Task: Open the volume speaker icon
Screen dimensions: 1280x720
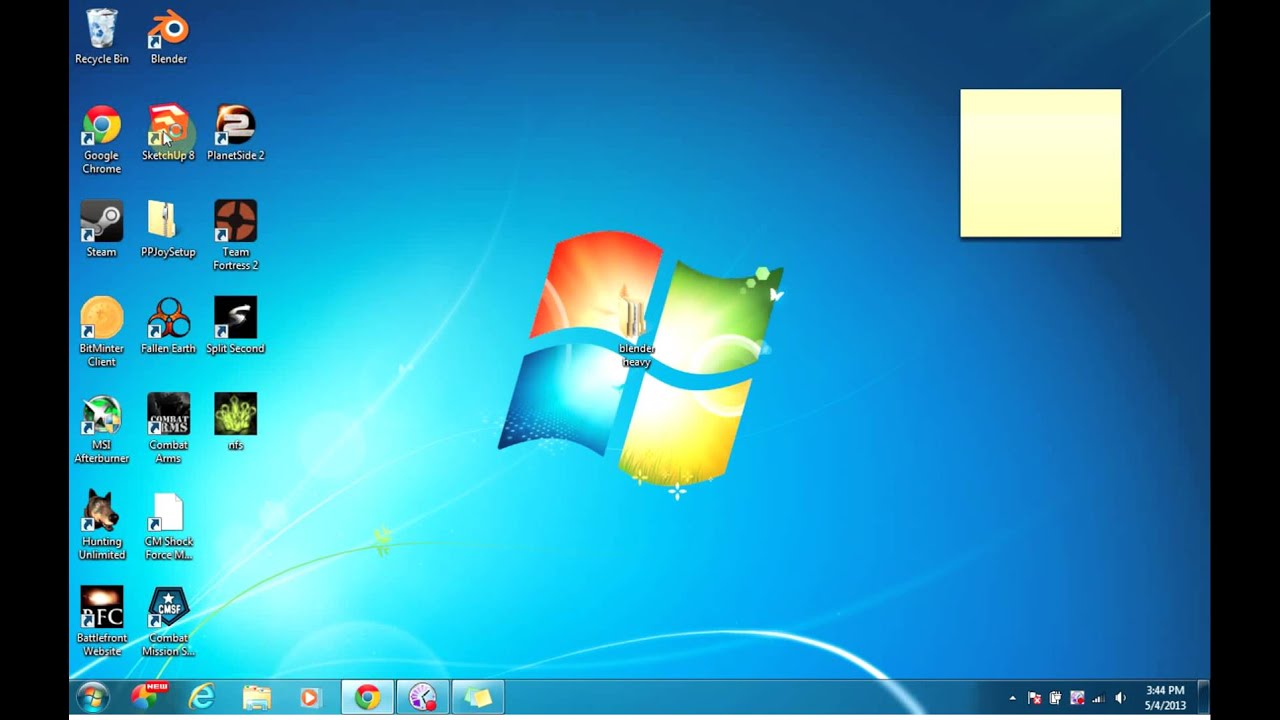Action: coord(1120,698)
